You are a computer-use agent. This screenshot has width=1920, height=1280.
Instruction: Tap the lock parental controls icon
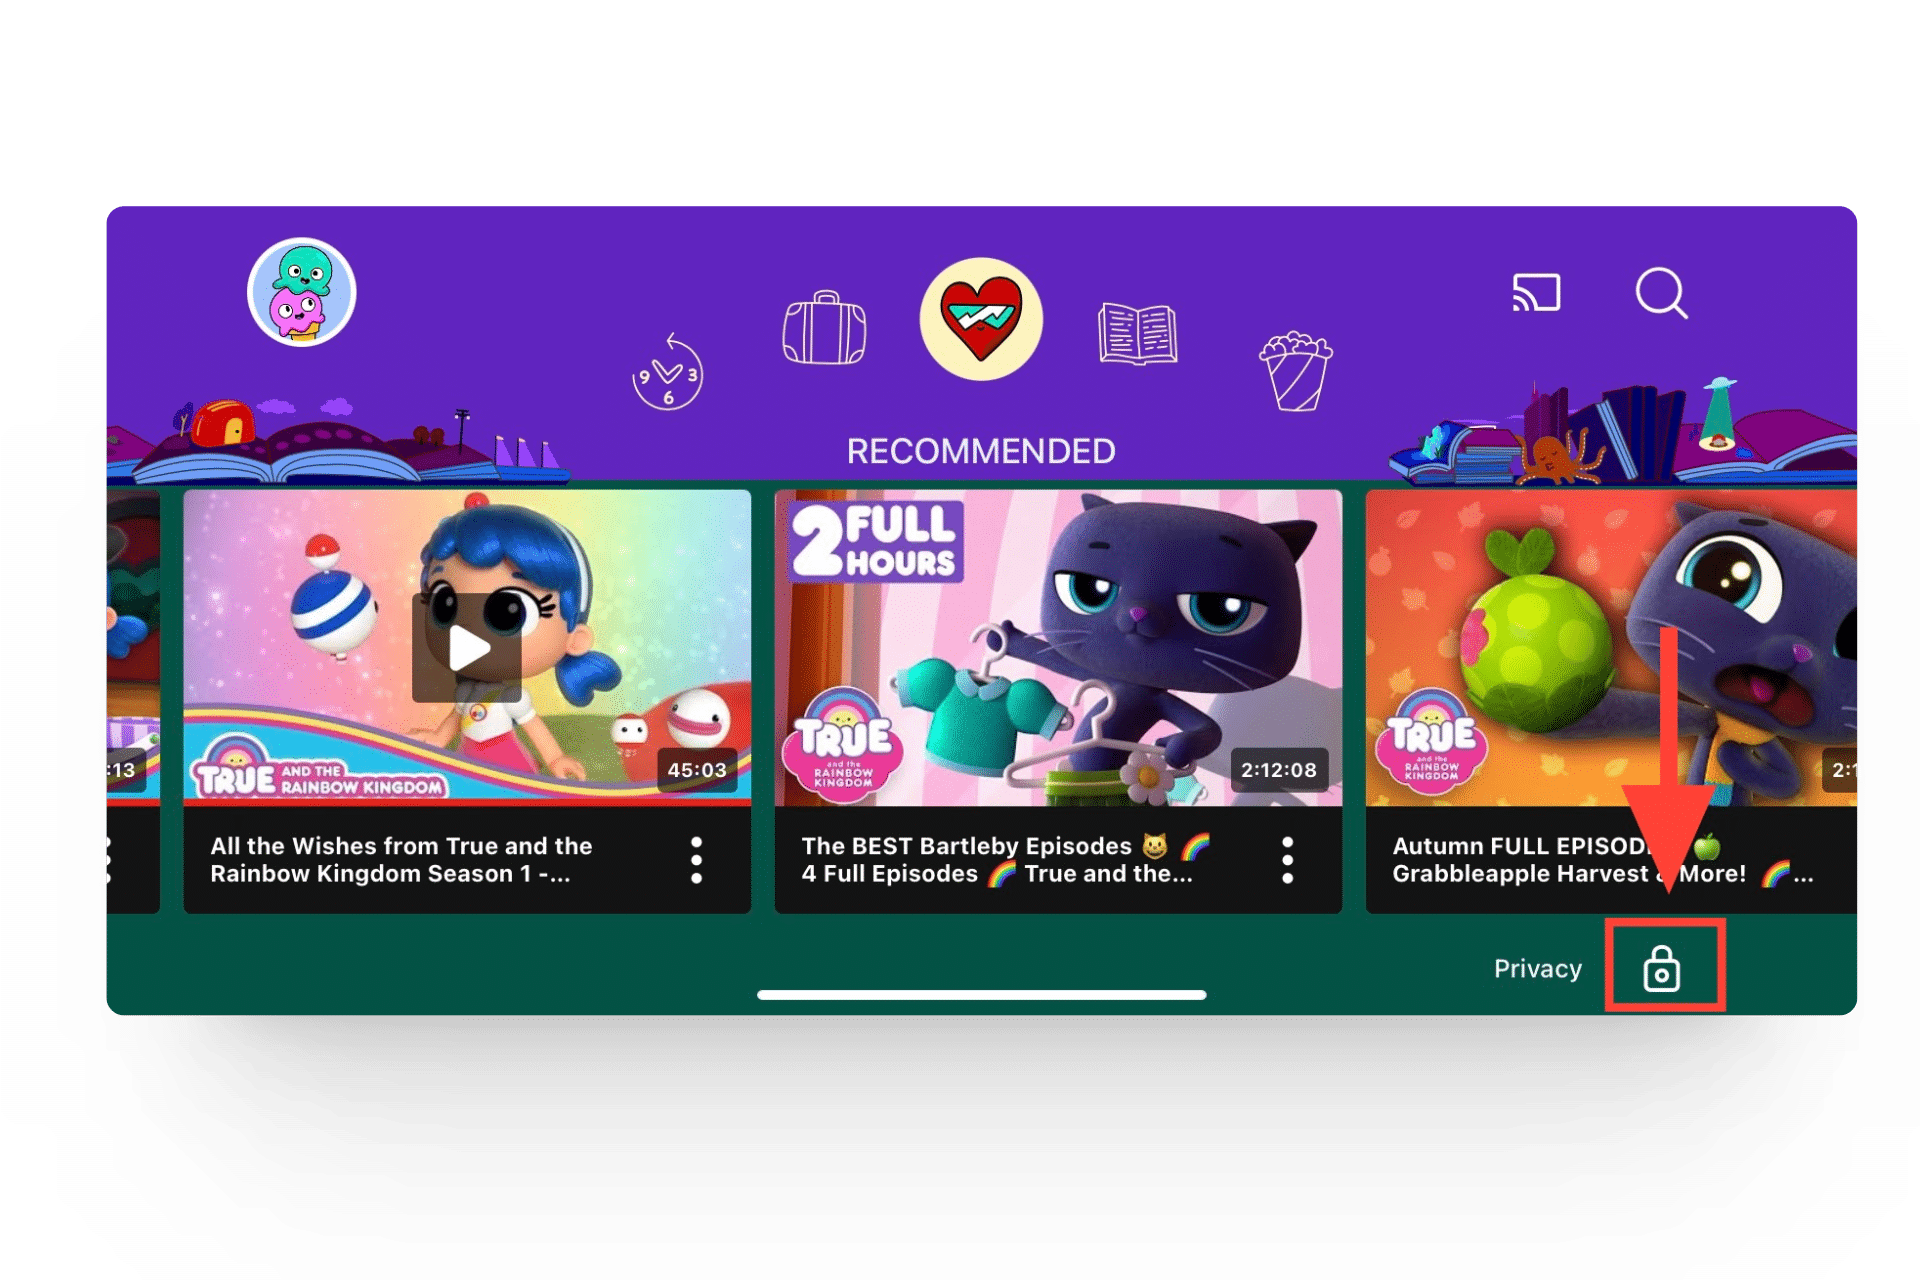(x=1662, y=968)
